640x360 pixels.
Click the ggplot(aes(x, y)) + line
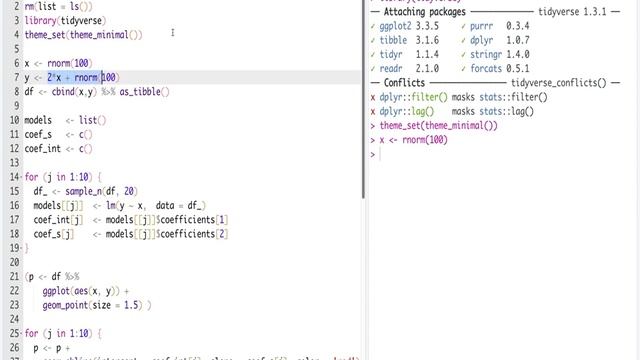coord(86,291)
